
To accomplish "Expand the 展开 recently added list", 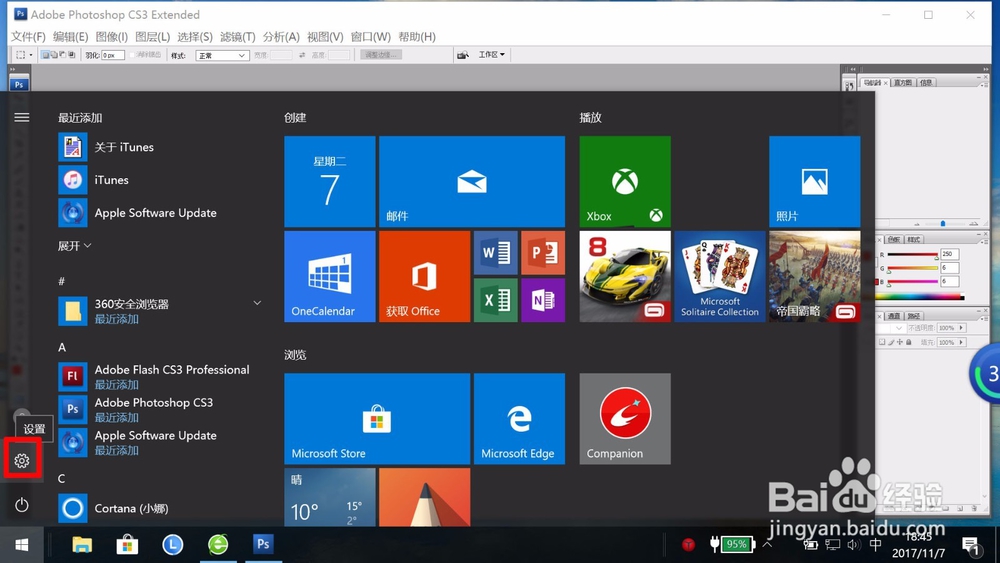I will [x=75, y=246].
